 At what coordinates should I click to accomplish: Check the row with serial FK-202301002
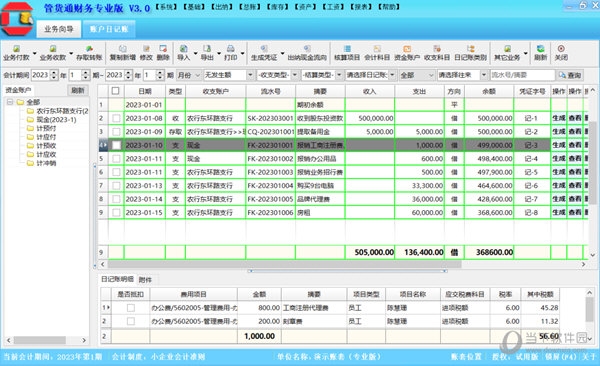(116, 158)
